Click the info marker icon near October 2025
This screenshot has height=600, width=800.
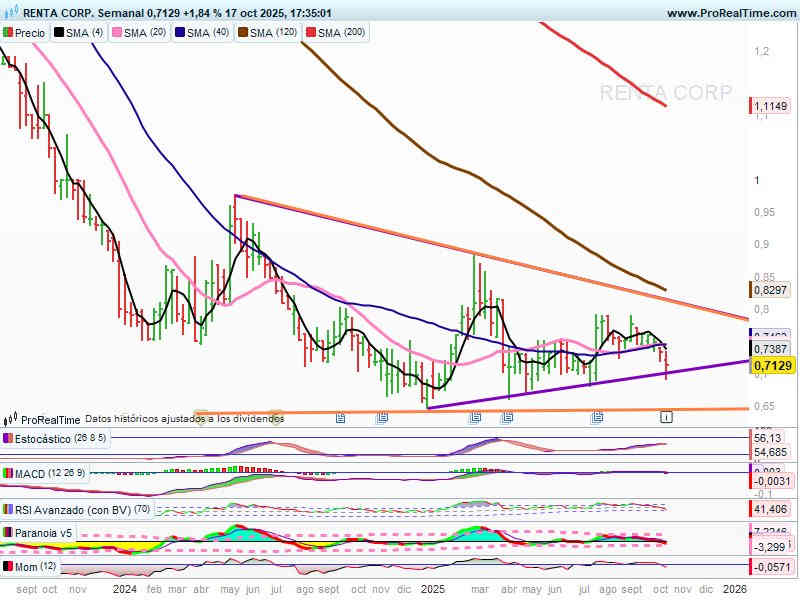(667, 416)
